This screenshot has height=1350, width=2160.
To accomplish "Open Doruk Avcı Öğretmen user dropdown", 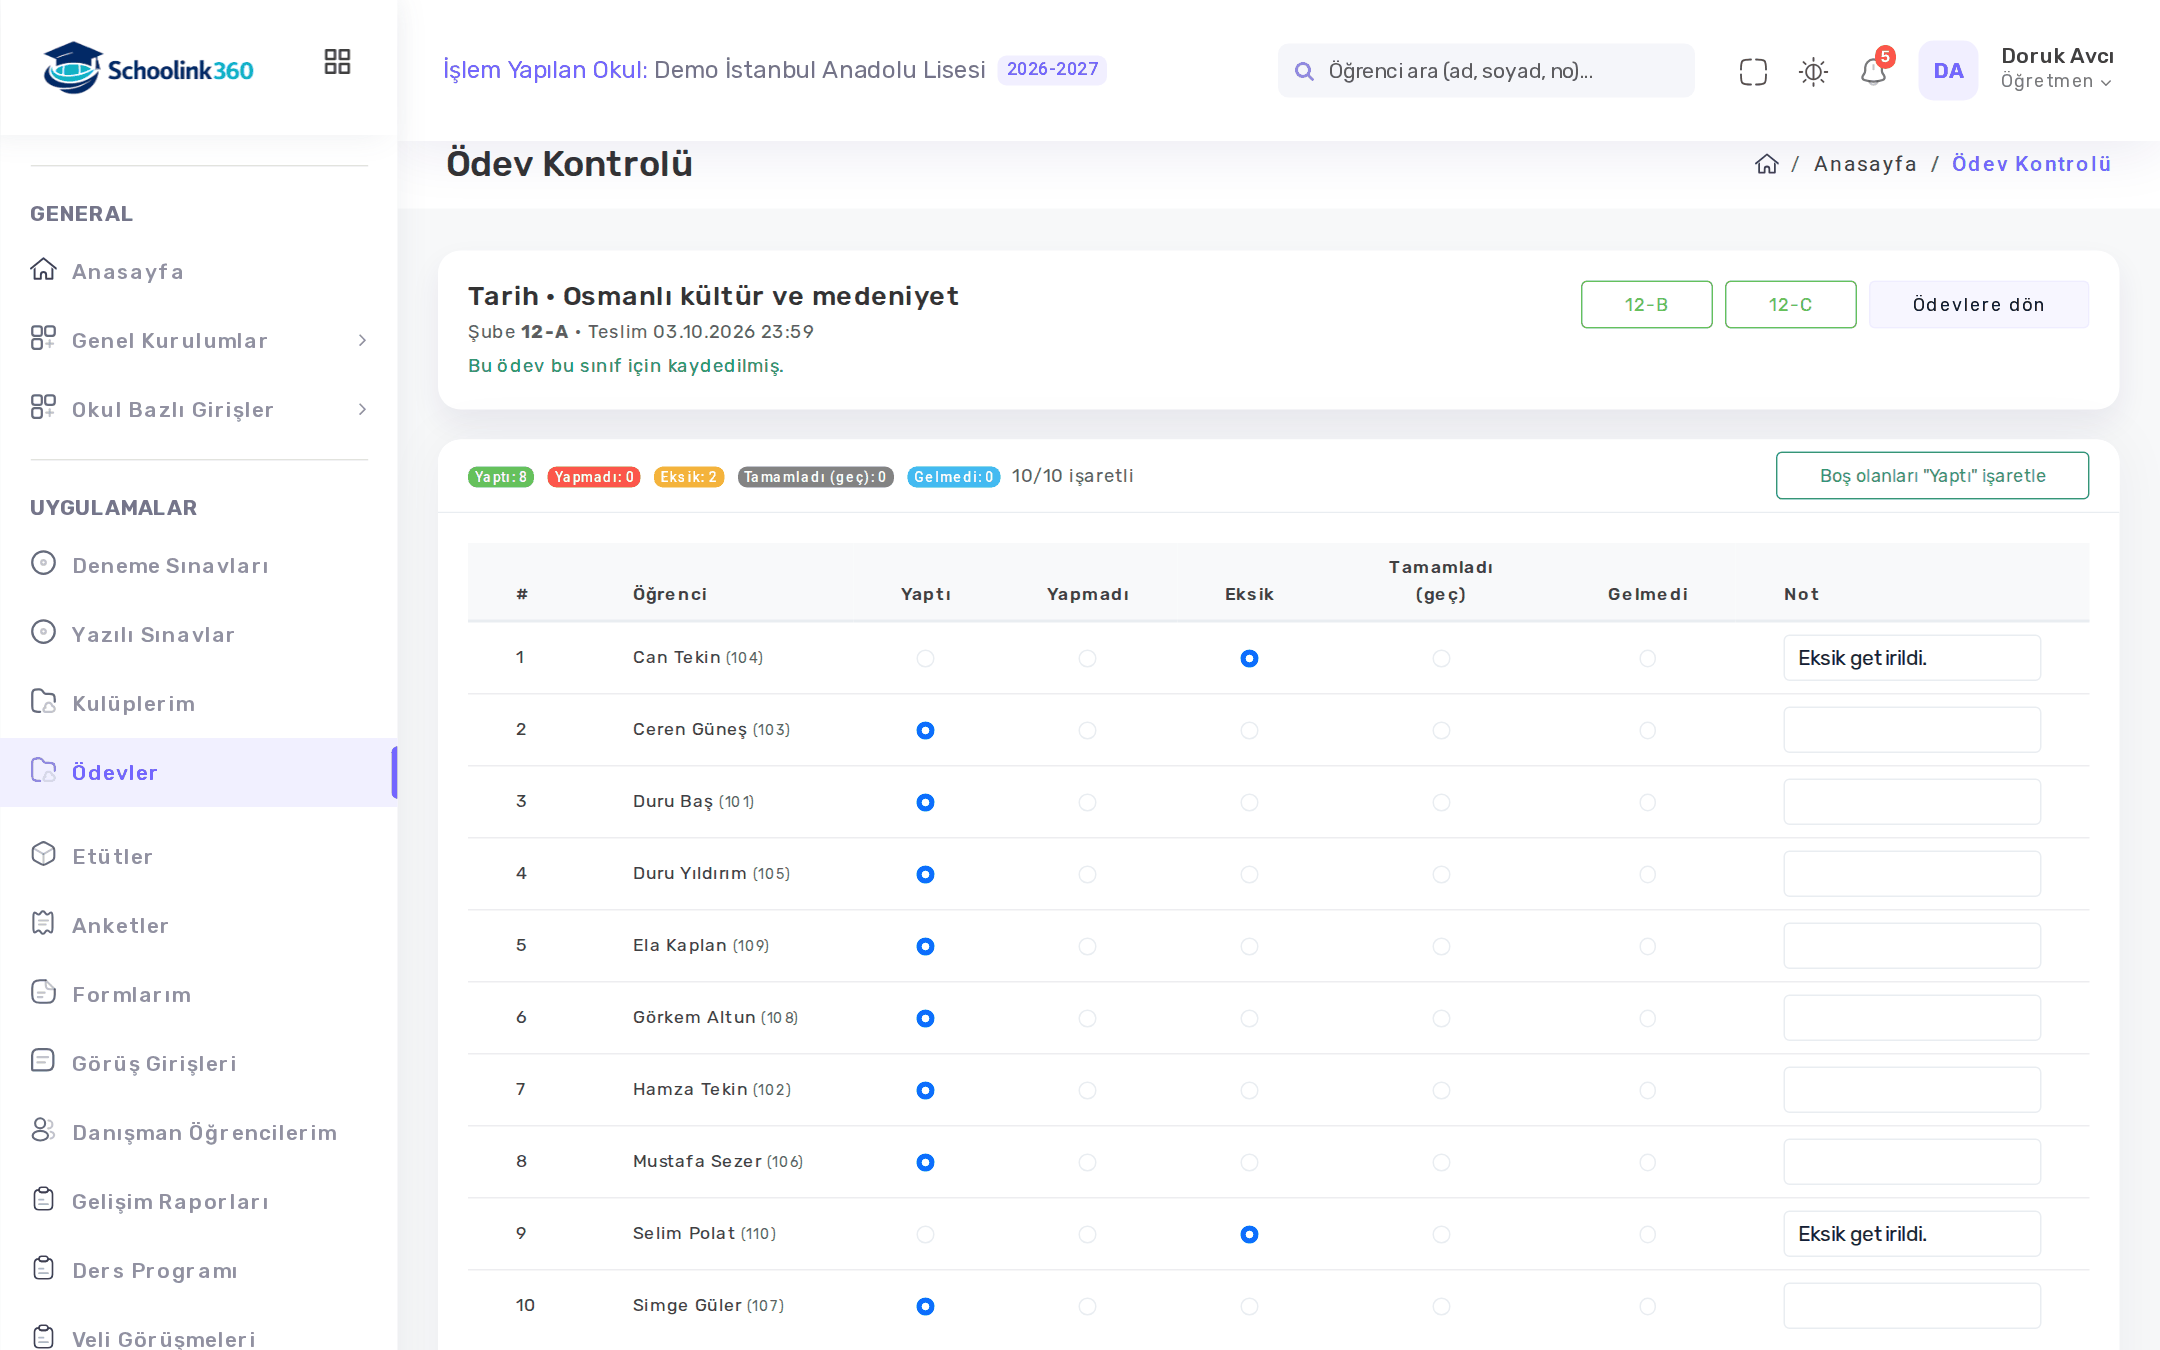I will click(x=2056, y=68).
